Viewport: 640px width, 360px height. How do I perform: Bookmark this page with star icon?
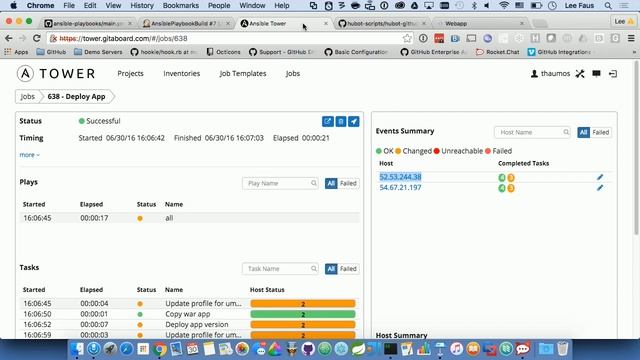point(407,38)
